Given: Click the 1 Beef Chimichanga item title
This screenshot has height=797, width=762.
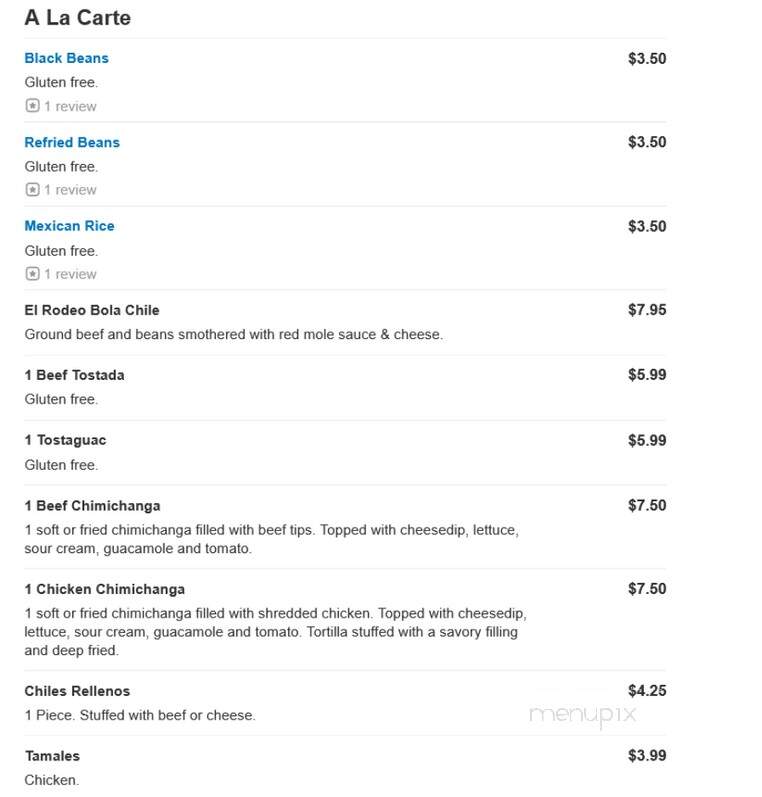Looking at the screenshot, I should click(93, 506).
